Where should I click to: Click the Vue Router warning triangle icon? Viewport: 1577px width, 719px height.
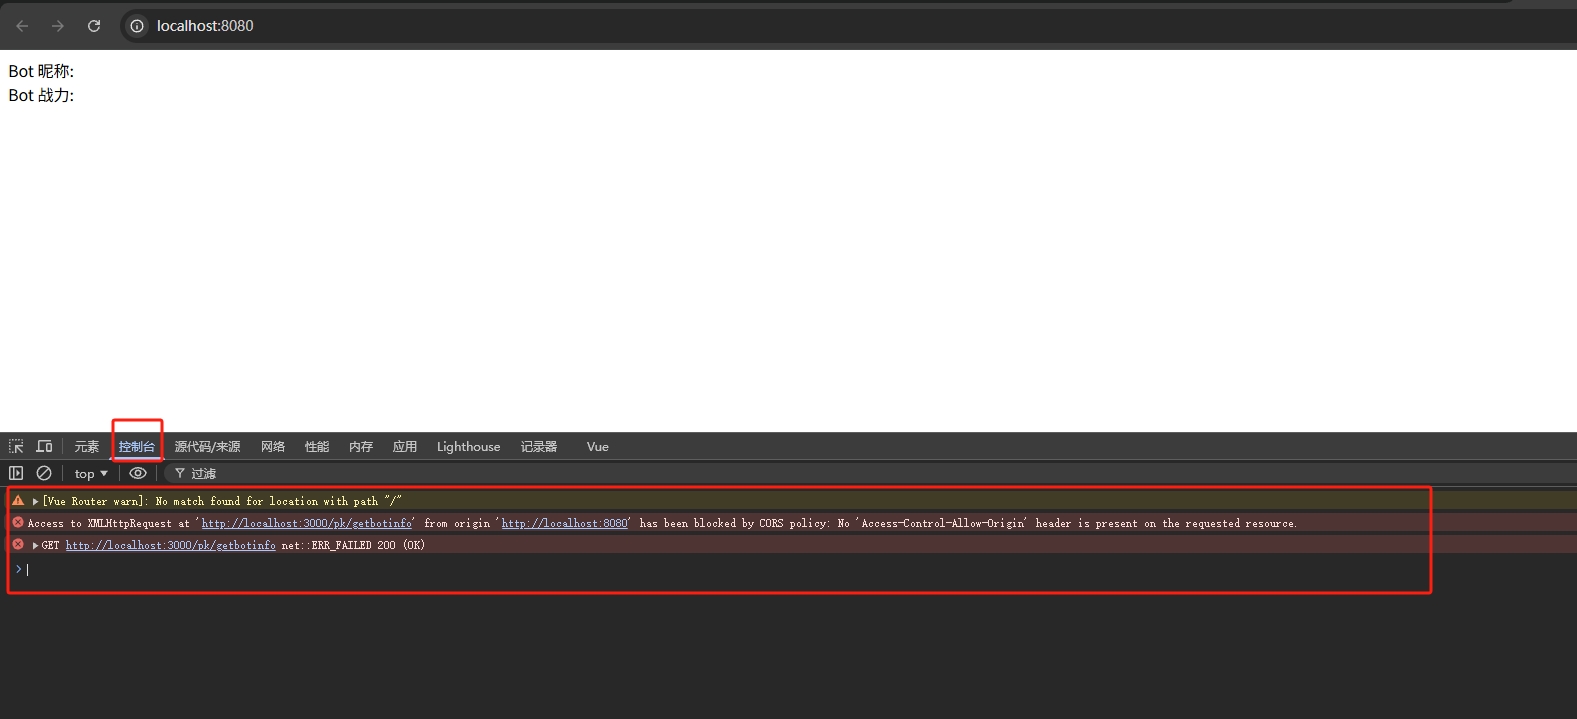[18, 501]
